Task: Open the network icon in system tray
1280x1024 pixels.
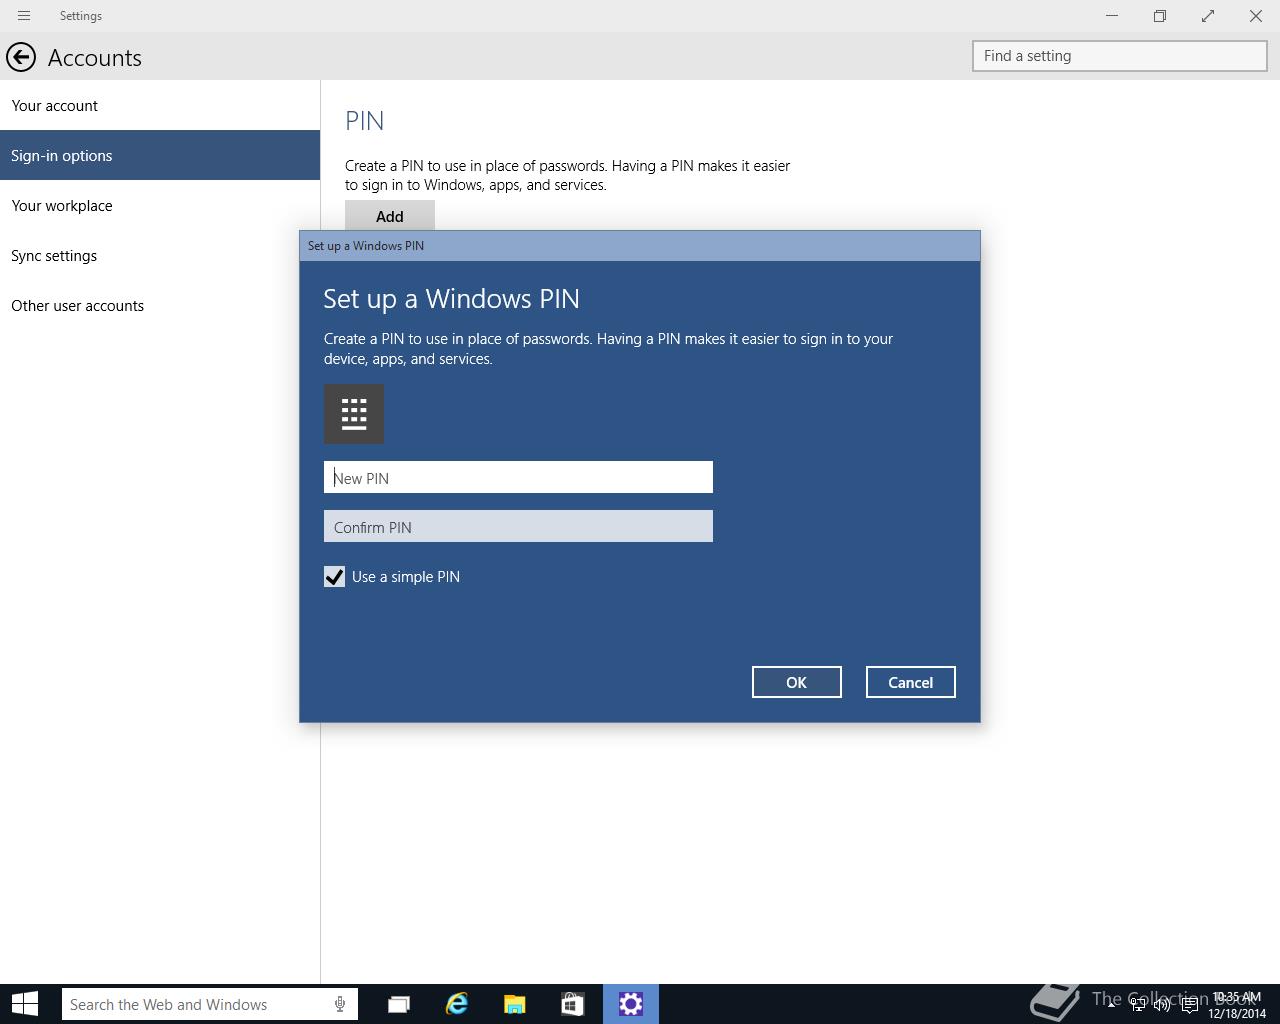Action: point(1137,1004)
